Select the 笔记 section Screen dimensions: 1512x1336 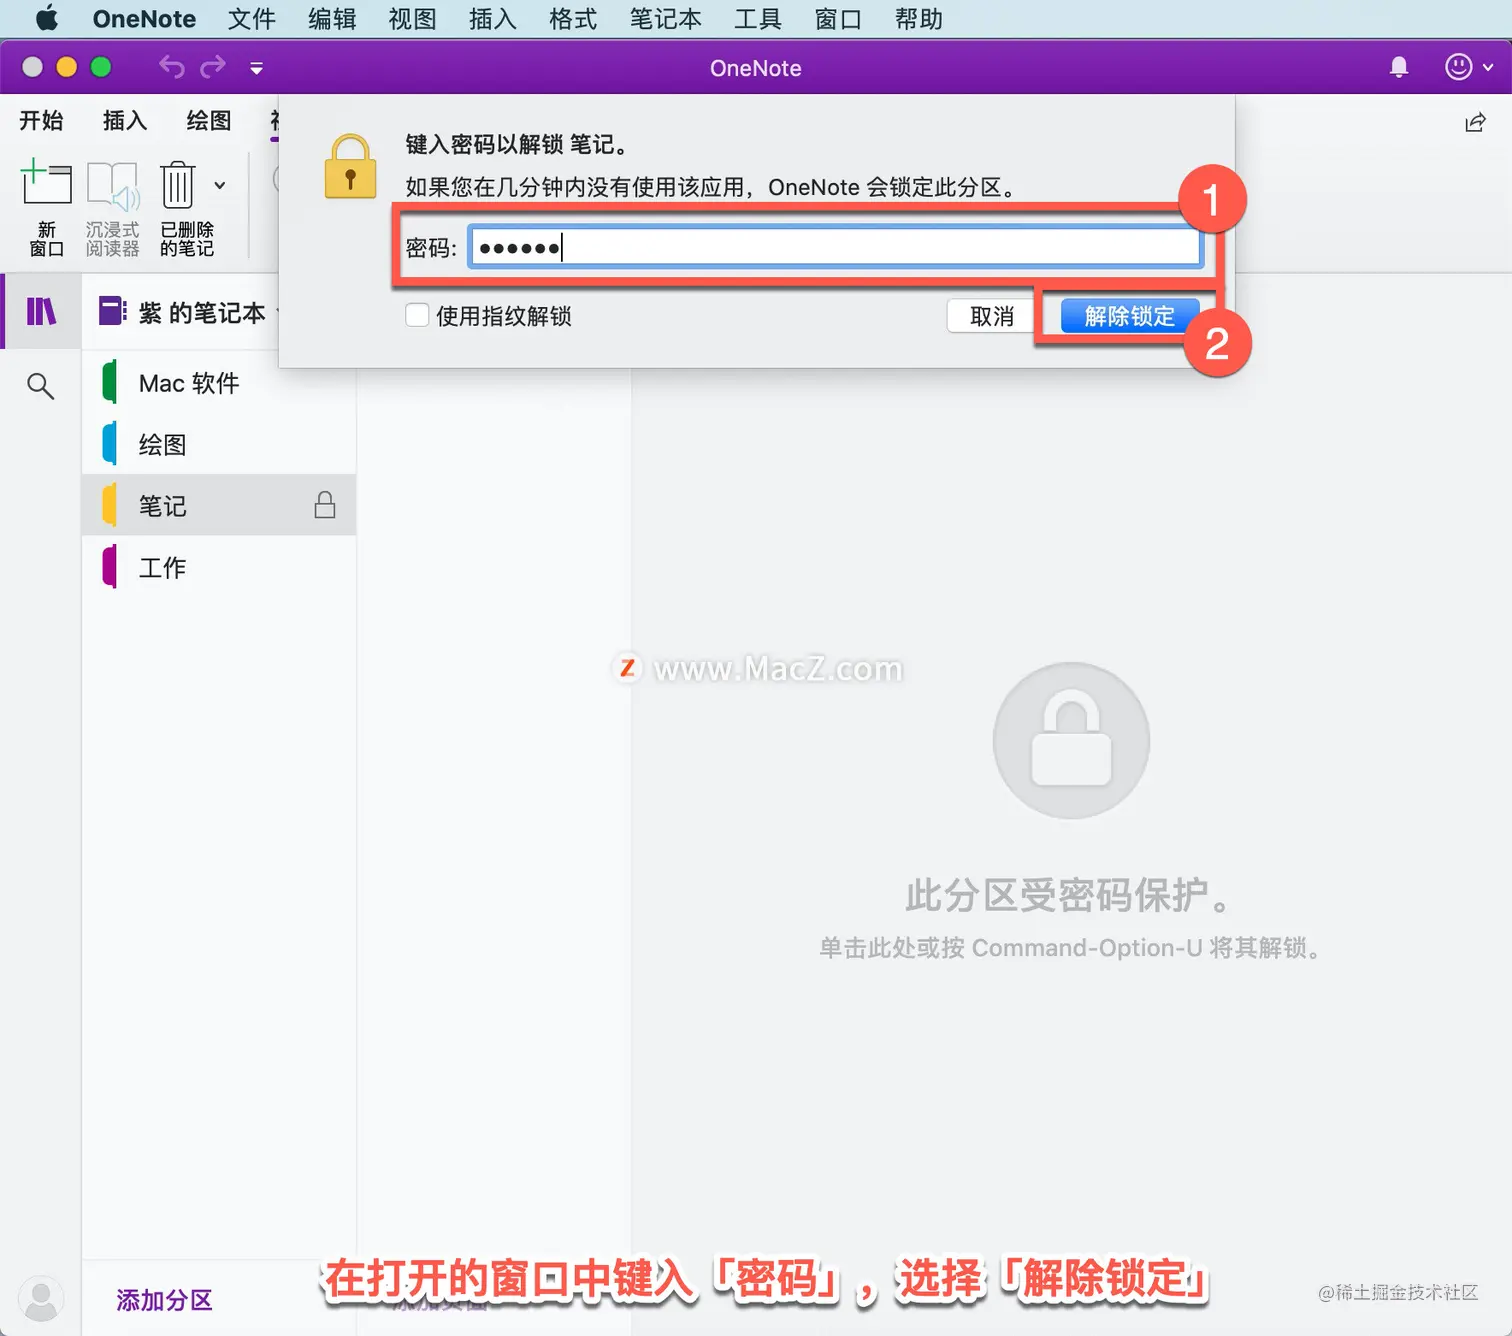219,505
